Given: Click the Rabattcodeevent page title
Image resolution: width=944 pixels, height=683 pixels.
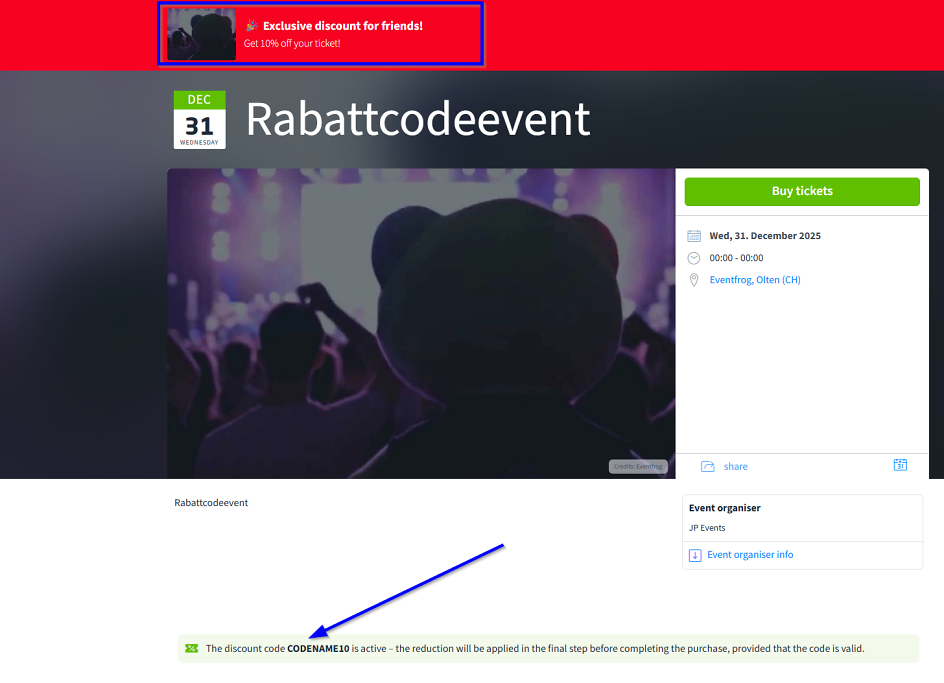Looking at the screenshot, I should pos(417,119).
